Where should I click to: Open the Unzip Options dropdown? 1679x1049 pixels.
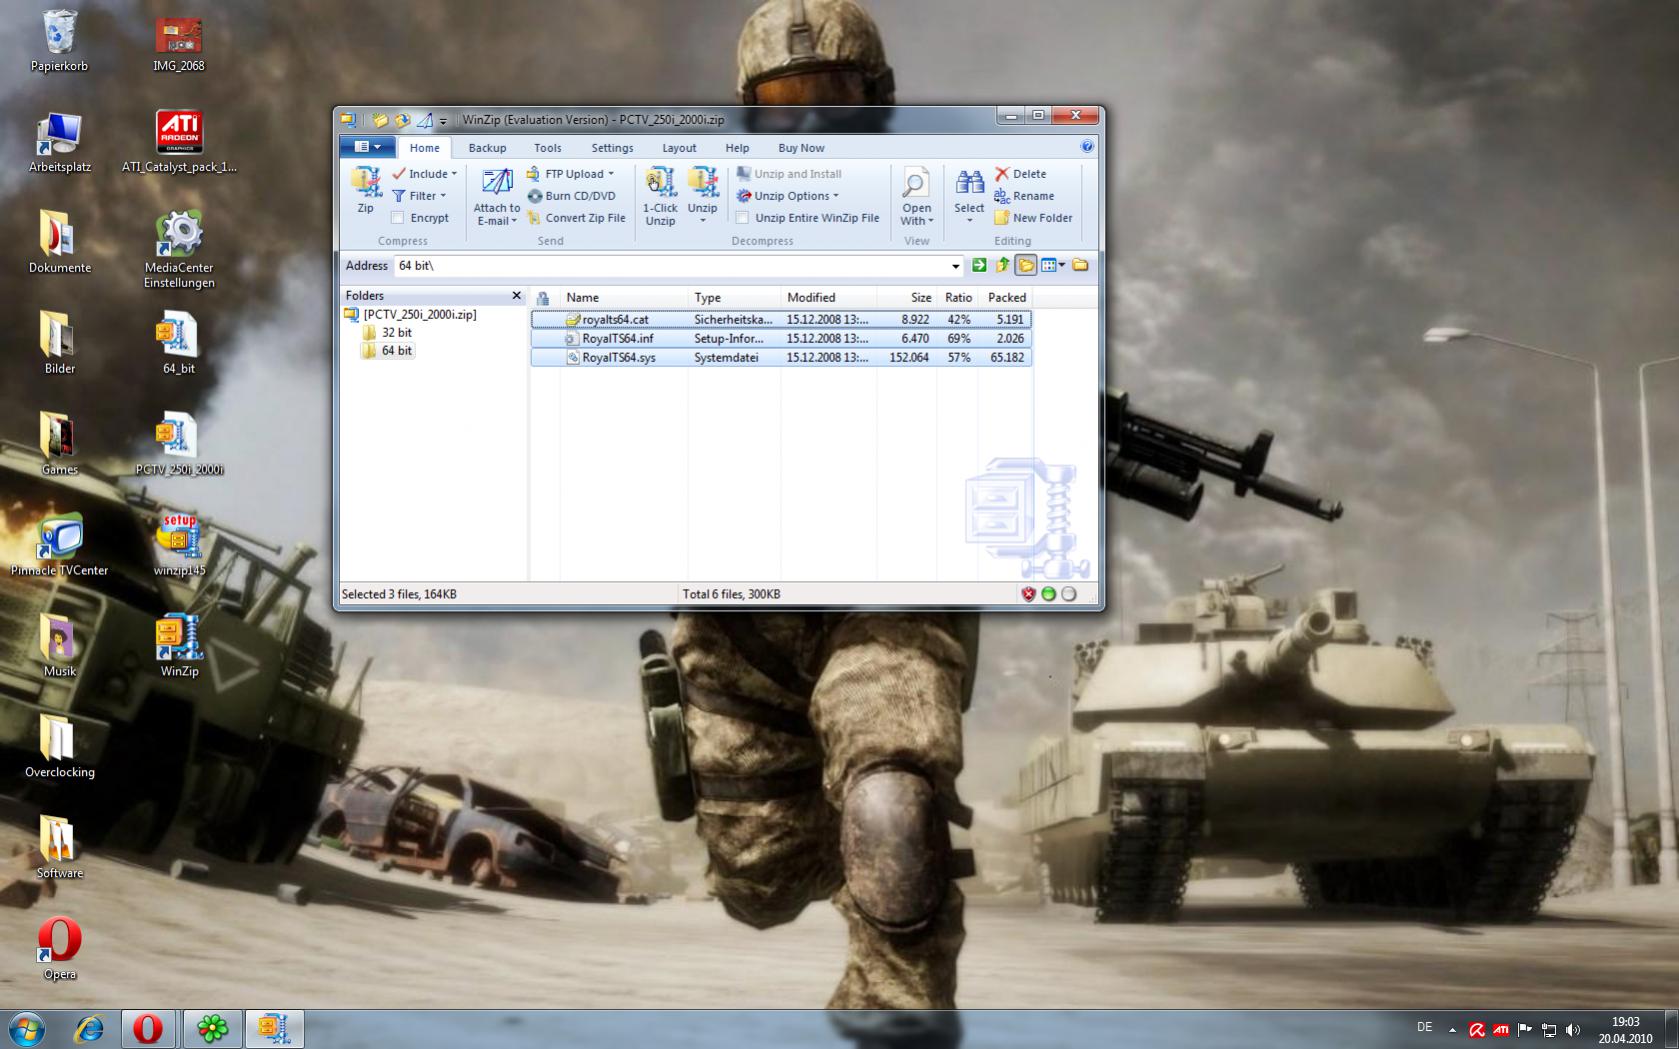(788, 196)
